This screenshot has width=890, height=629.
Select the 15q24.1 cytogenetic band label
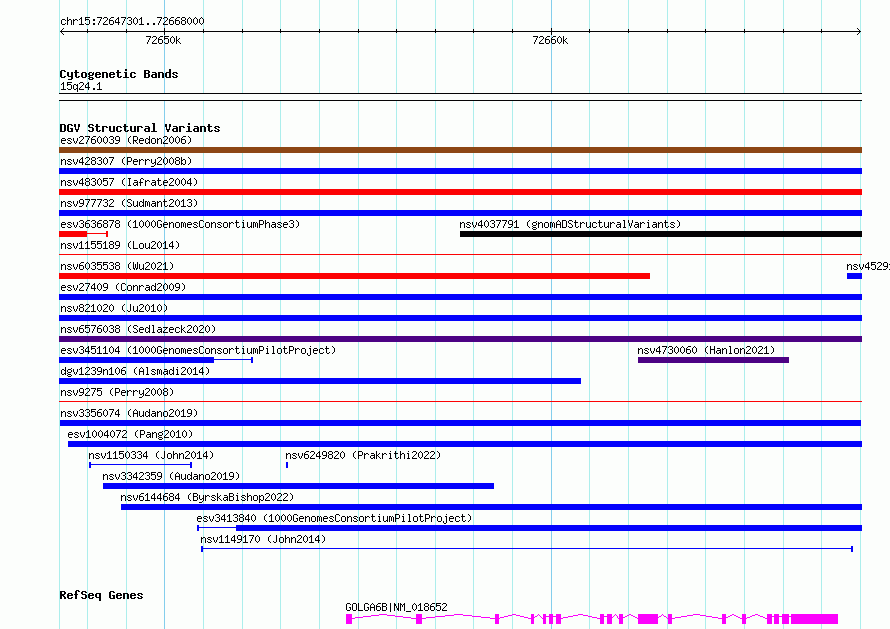(x=81, y=86)
